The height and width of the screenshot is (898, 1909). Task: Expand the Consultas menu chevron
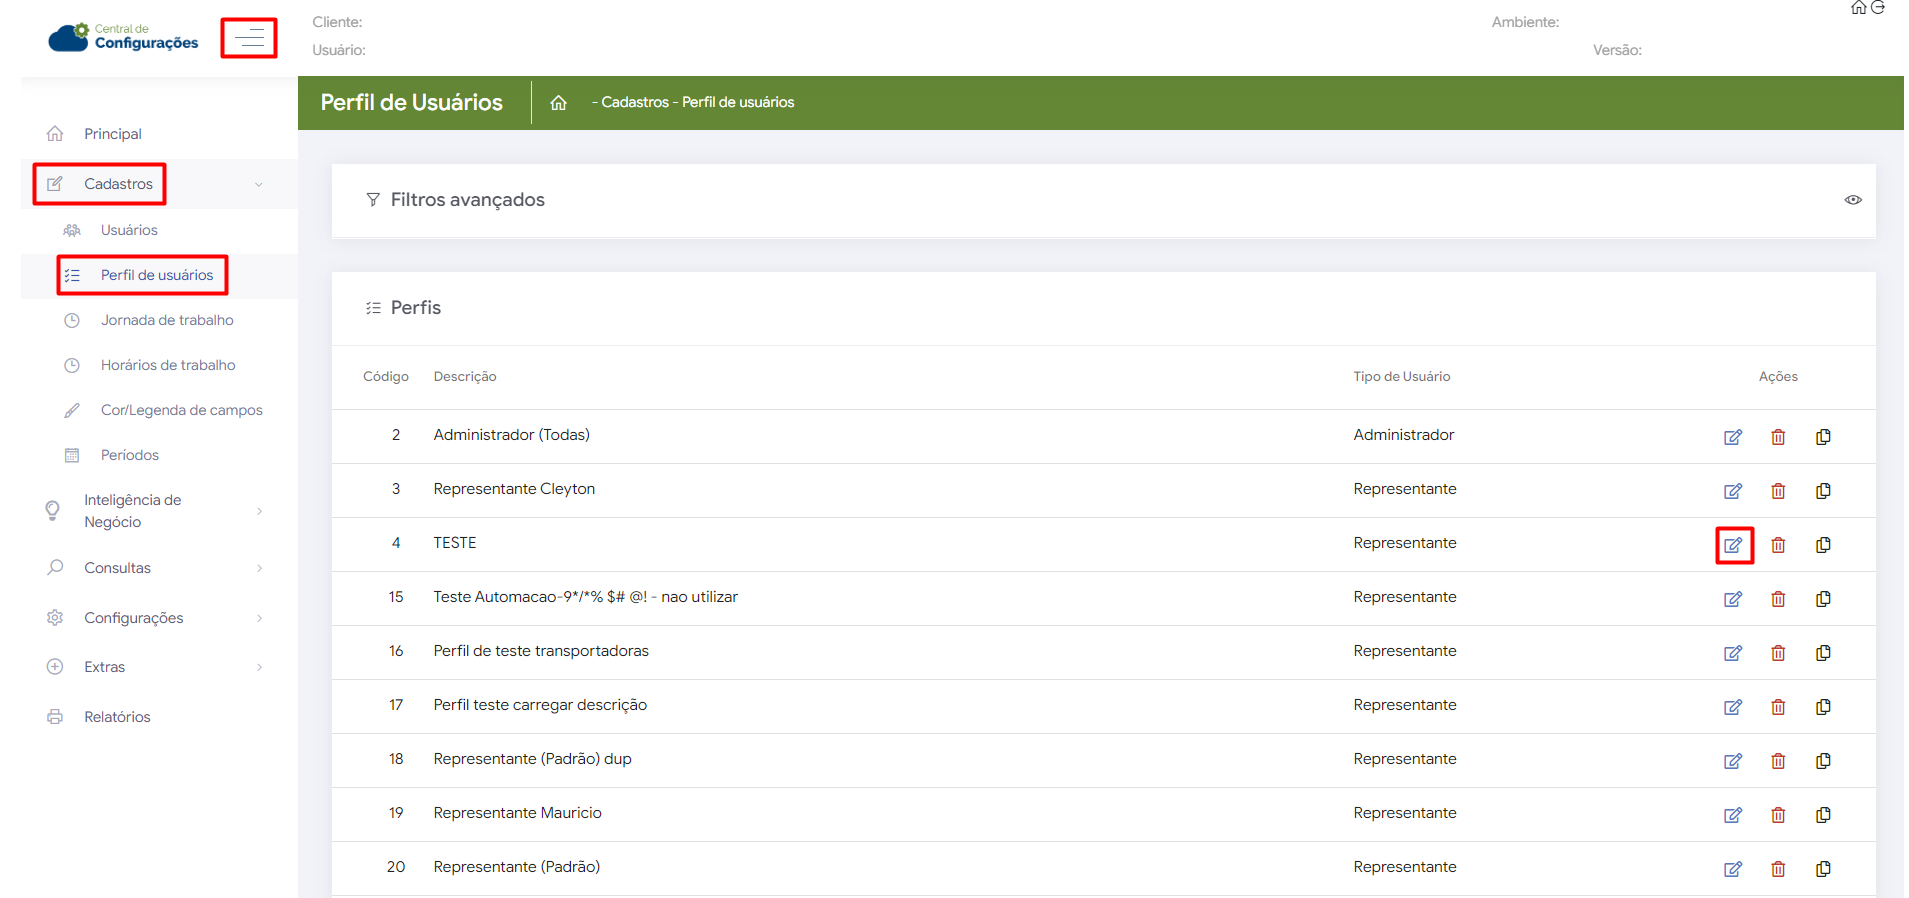(259, 568)
